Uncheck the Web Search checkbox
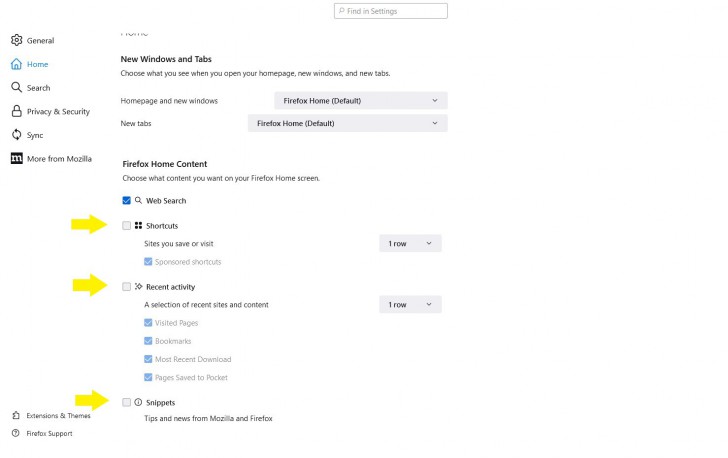Viewport: 728px width, 458px height. (126, 201)
